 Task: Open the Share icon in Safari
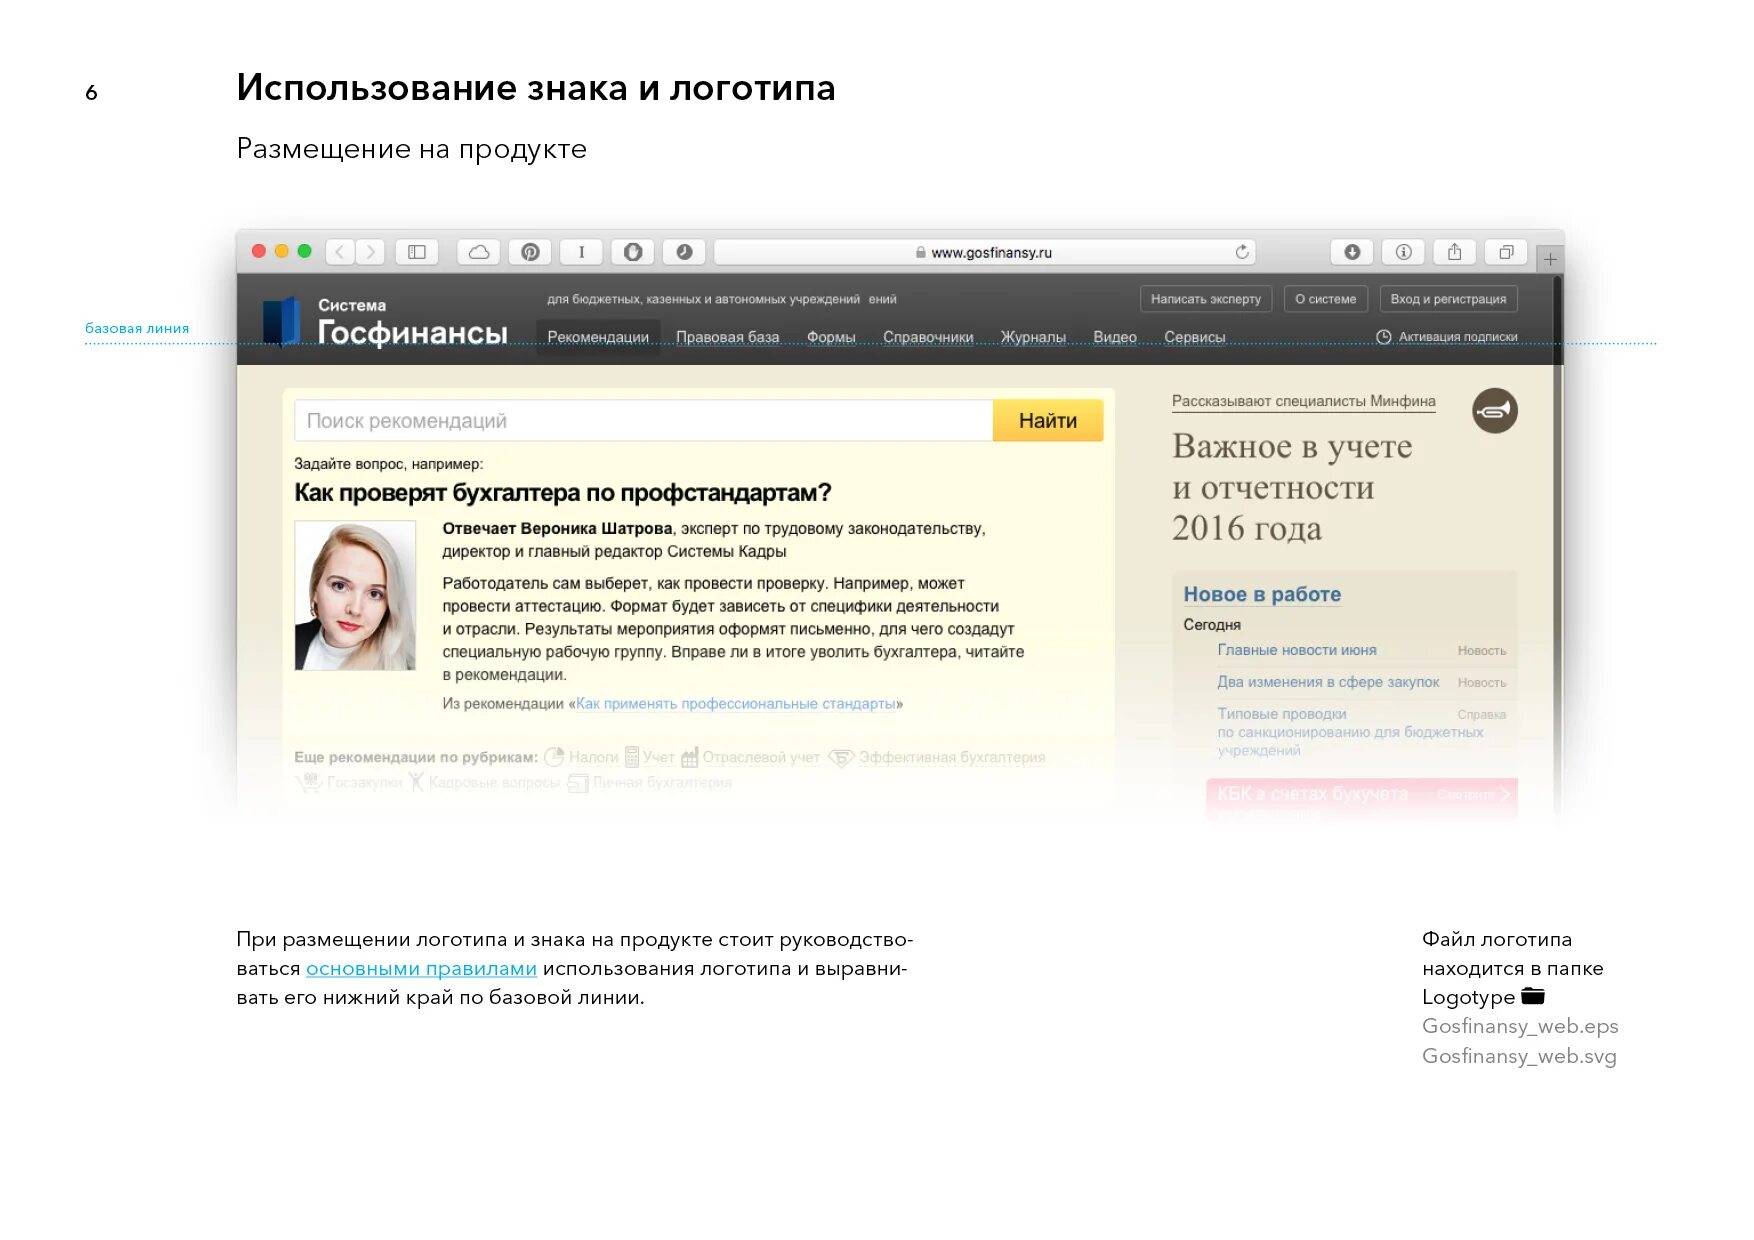point(1454,252)
